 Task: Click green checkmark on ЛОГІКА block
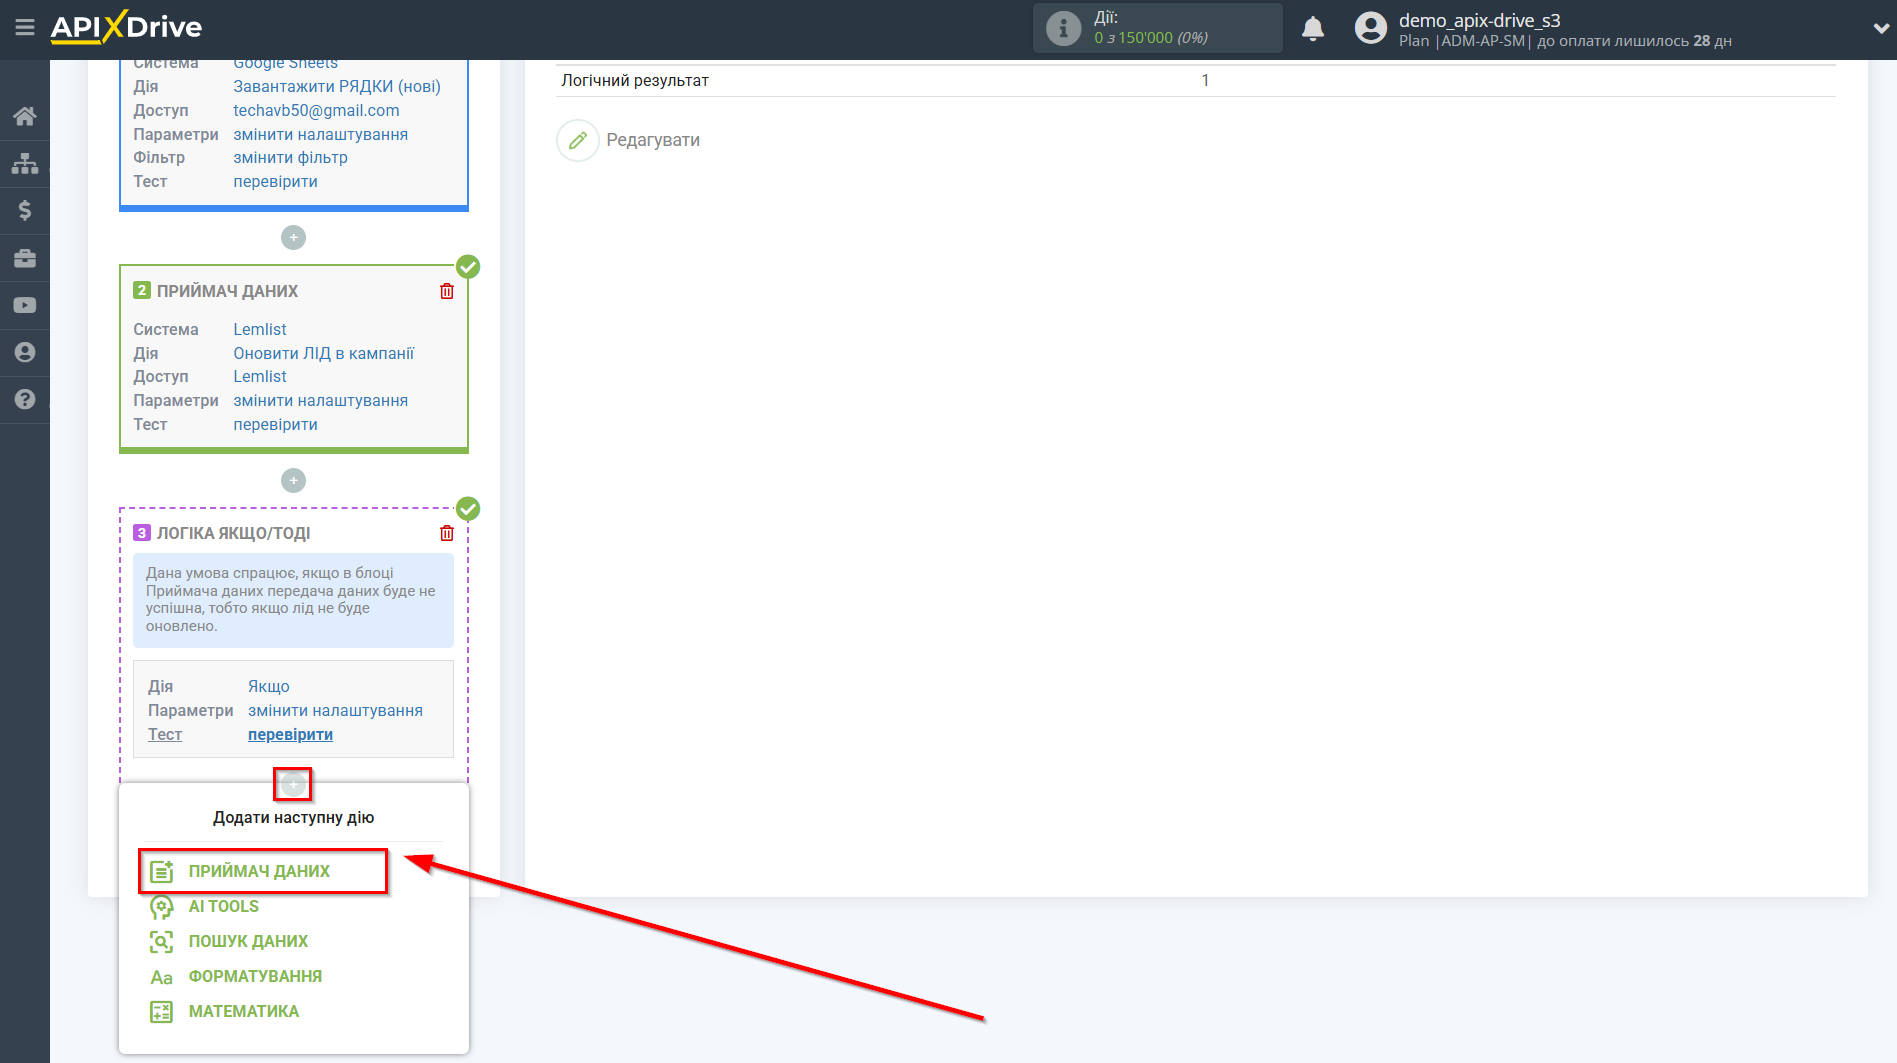point(468,508)
